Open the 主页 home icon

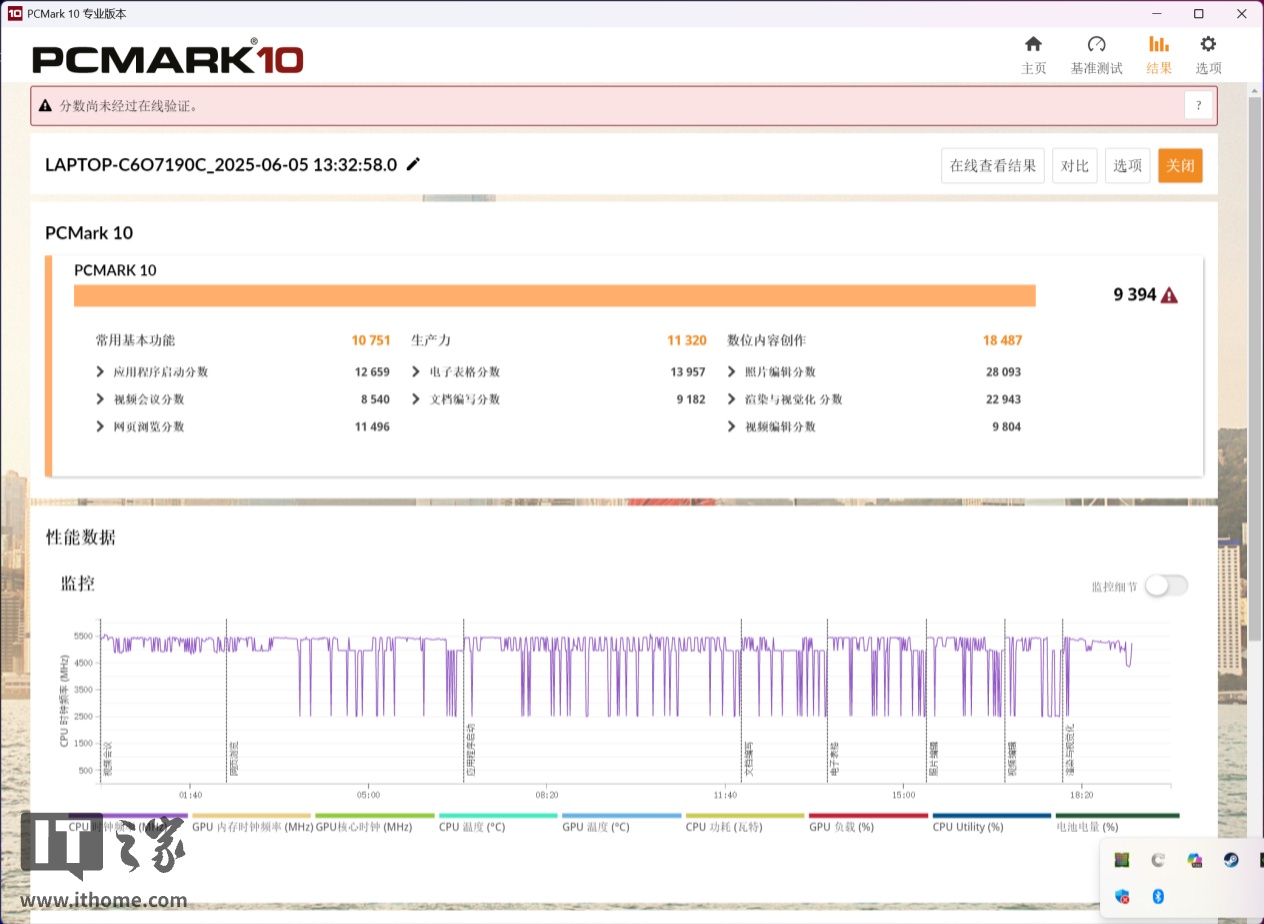click(1033, 45)
